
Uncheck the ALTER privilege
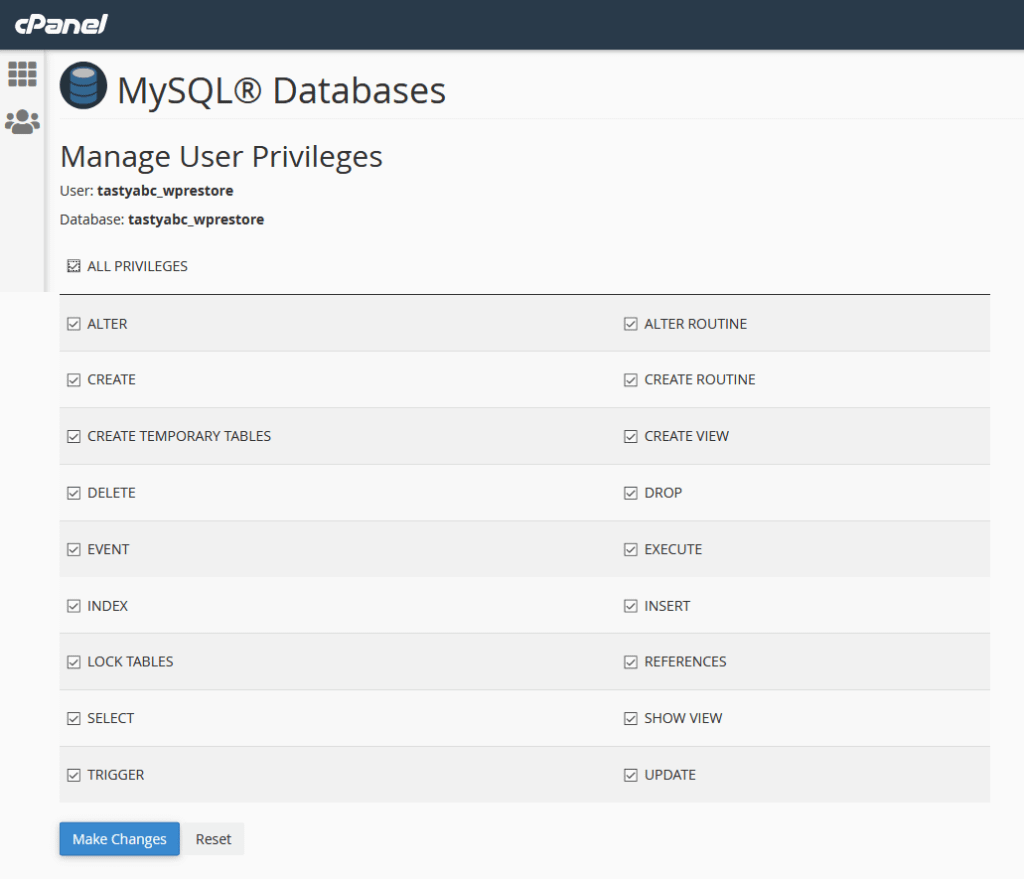(x=74, y=323)
